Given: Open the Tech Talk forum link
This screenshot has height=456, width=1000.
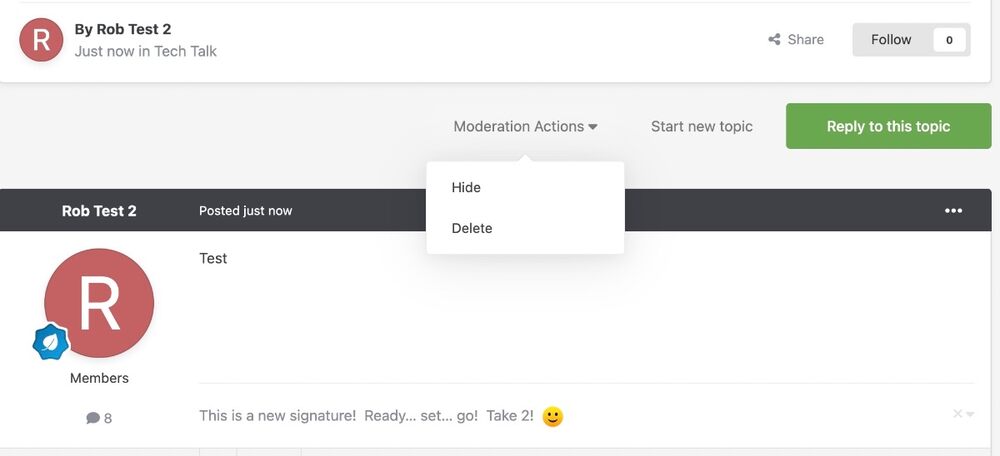Looking at the screenshot, I should 185,51.
